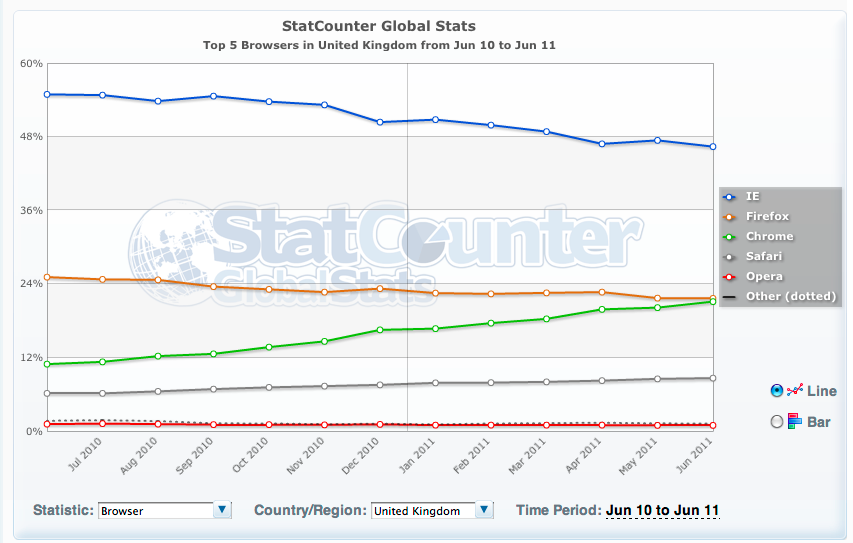Screen dimensions: 853x543
Task: Click the Firefox legend label
Action: point(767,216)
